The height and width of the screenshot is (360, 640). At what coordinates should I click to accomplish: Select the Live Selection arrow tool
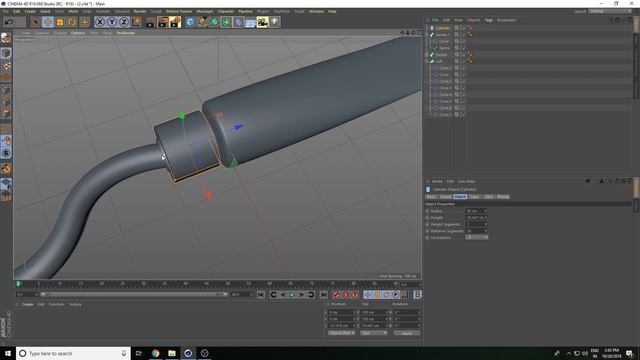[36, 22]
